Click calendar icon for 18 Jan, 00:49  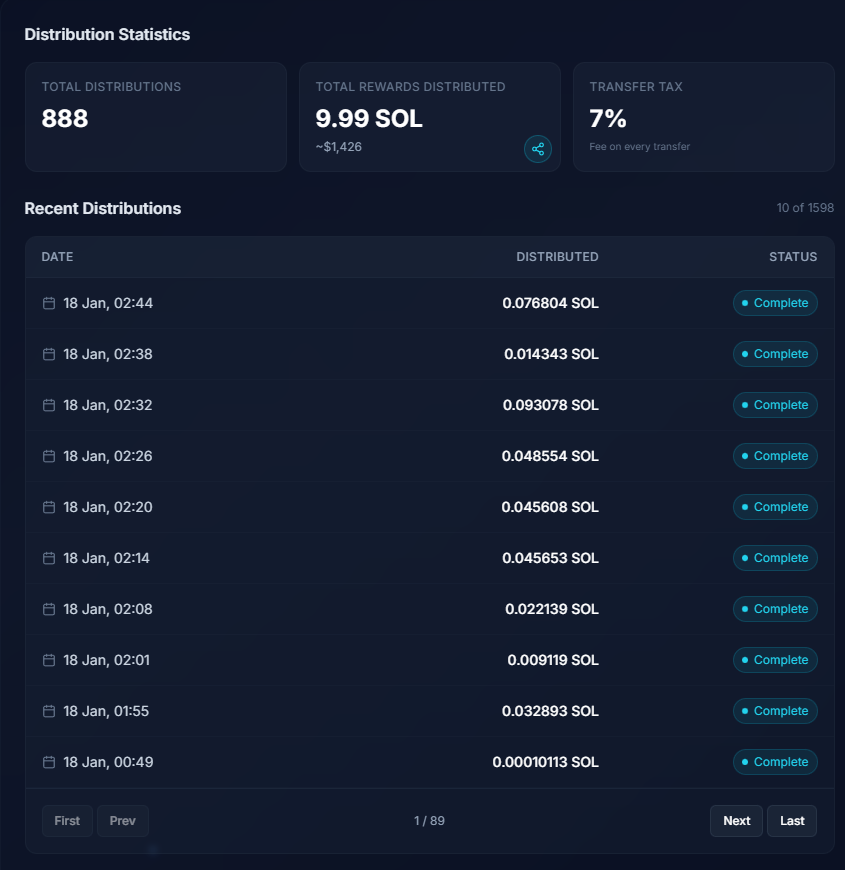tap(49, 762)
